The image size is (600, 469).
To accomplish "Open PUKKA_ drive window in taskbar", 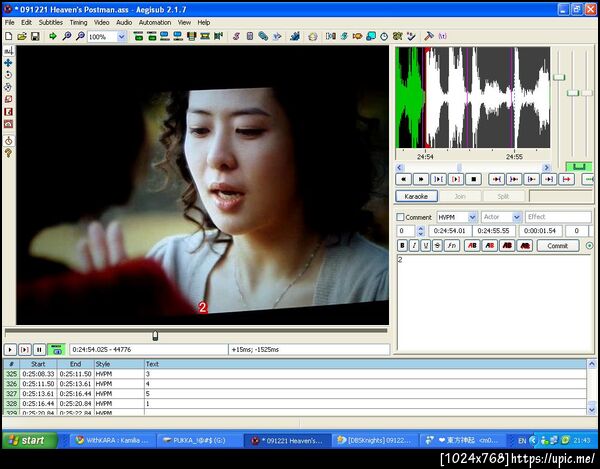I will coord(199,440).
